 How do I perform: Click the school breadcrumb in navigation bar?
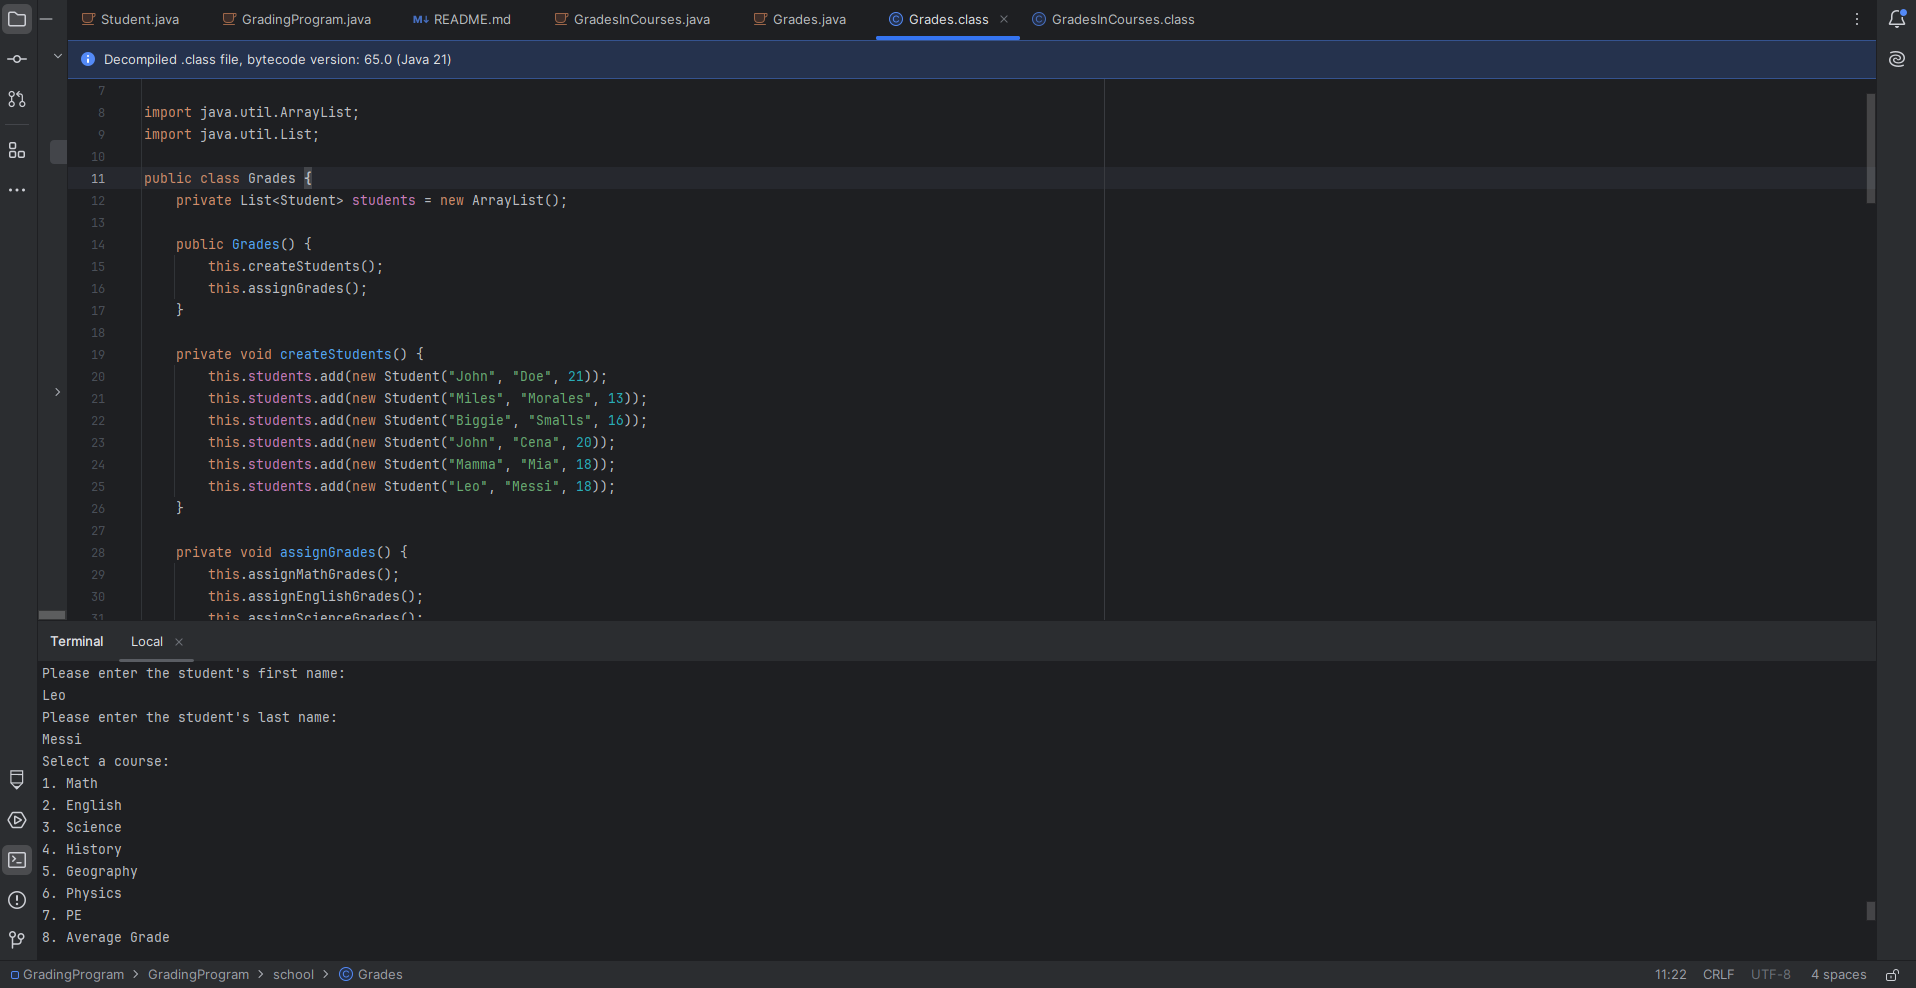[x=293, y=975]
